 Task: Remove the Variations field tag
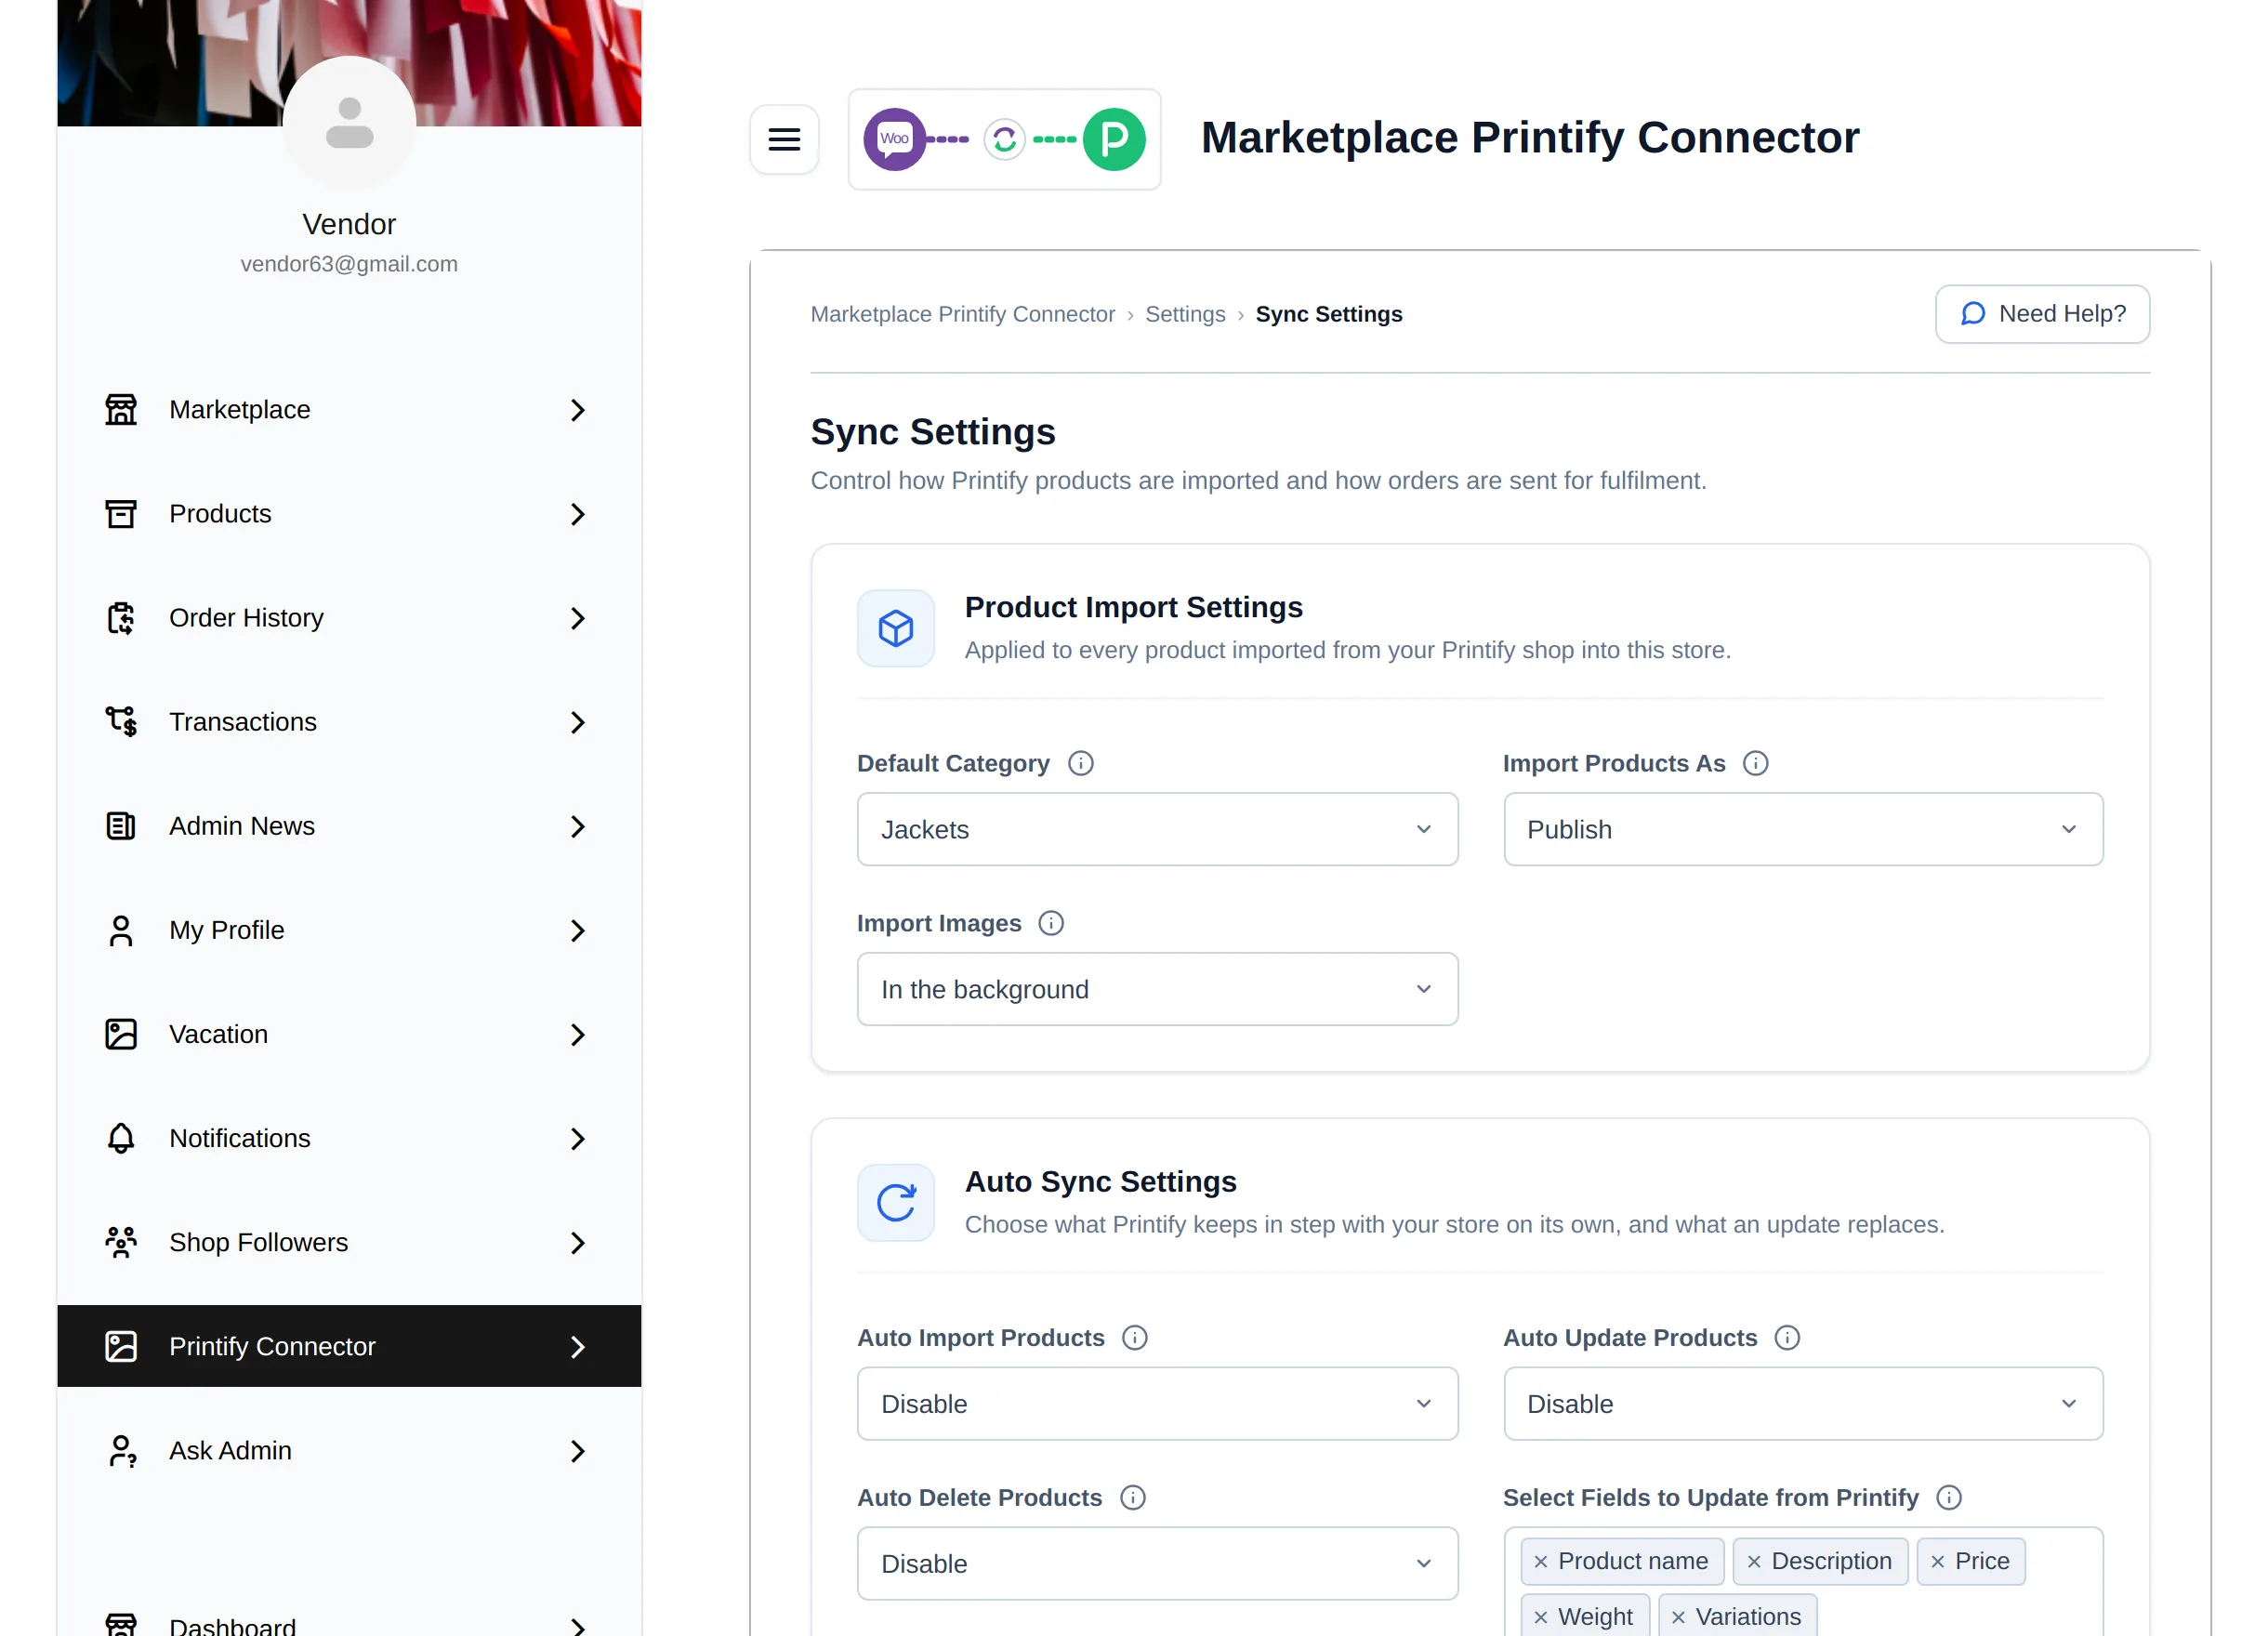tap(1678, 1618)
